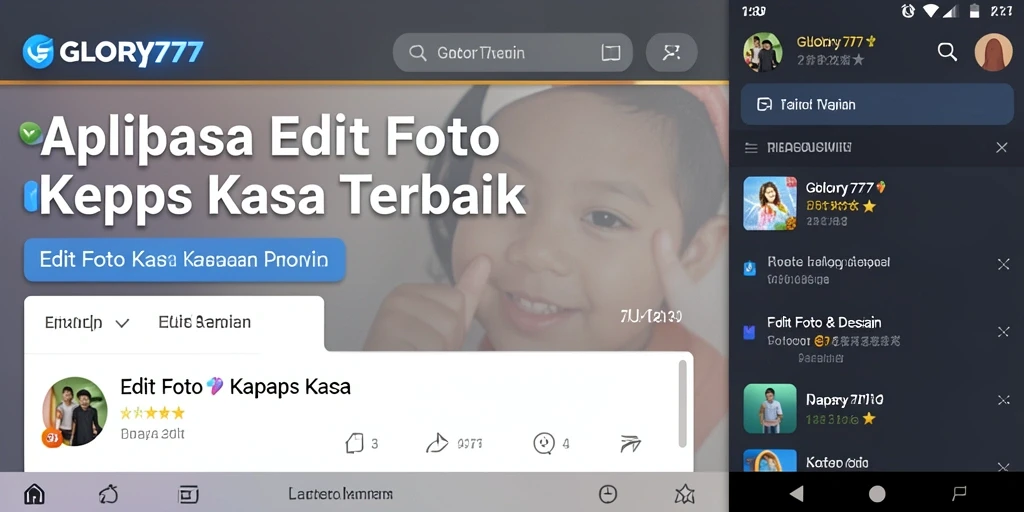This screenshot has height=512, width=1024.
Task: Click the magnifier icon in the search bar
Action: click(x=417, y=53)
